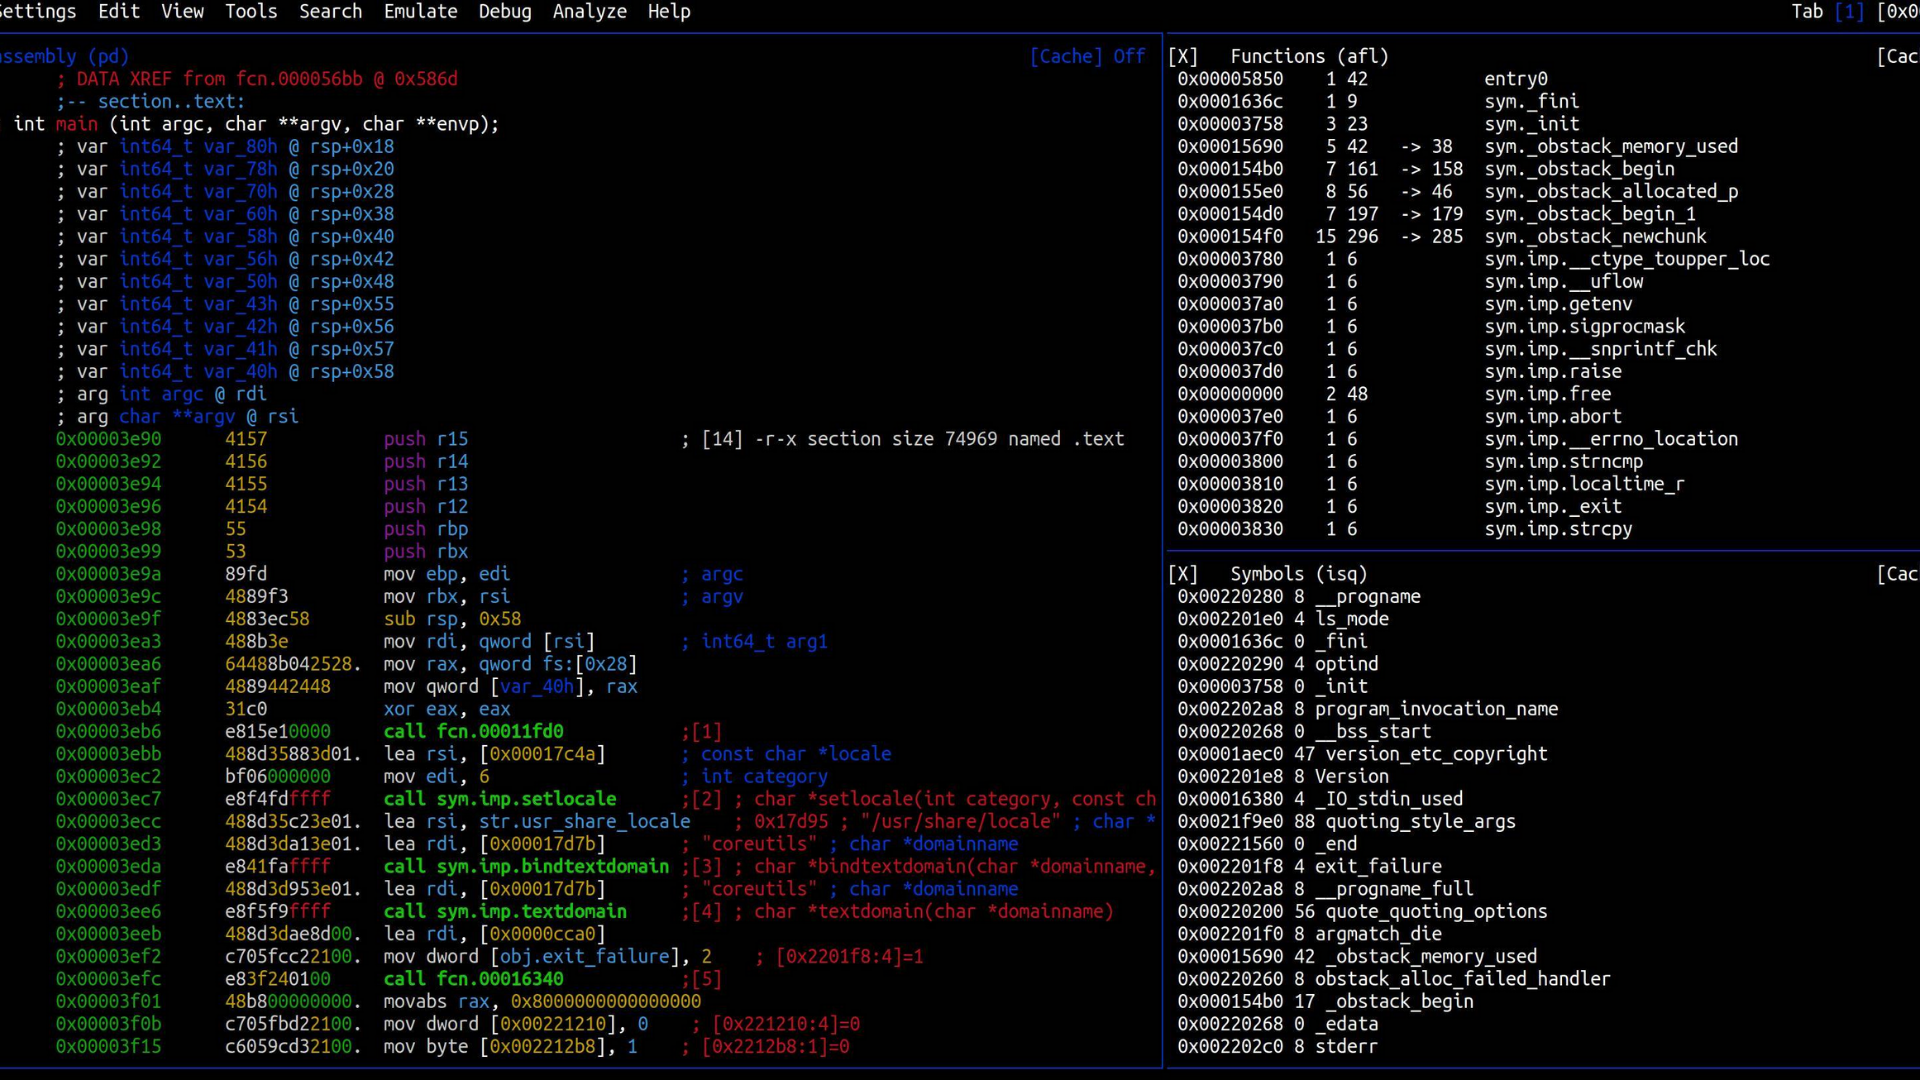This screenshot has width=1920, height=1080.
Task: Close the Symbols (isq) panel with [X]
Action: pos(1182,573)
